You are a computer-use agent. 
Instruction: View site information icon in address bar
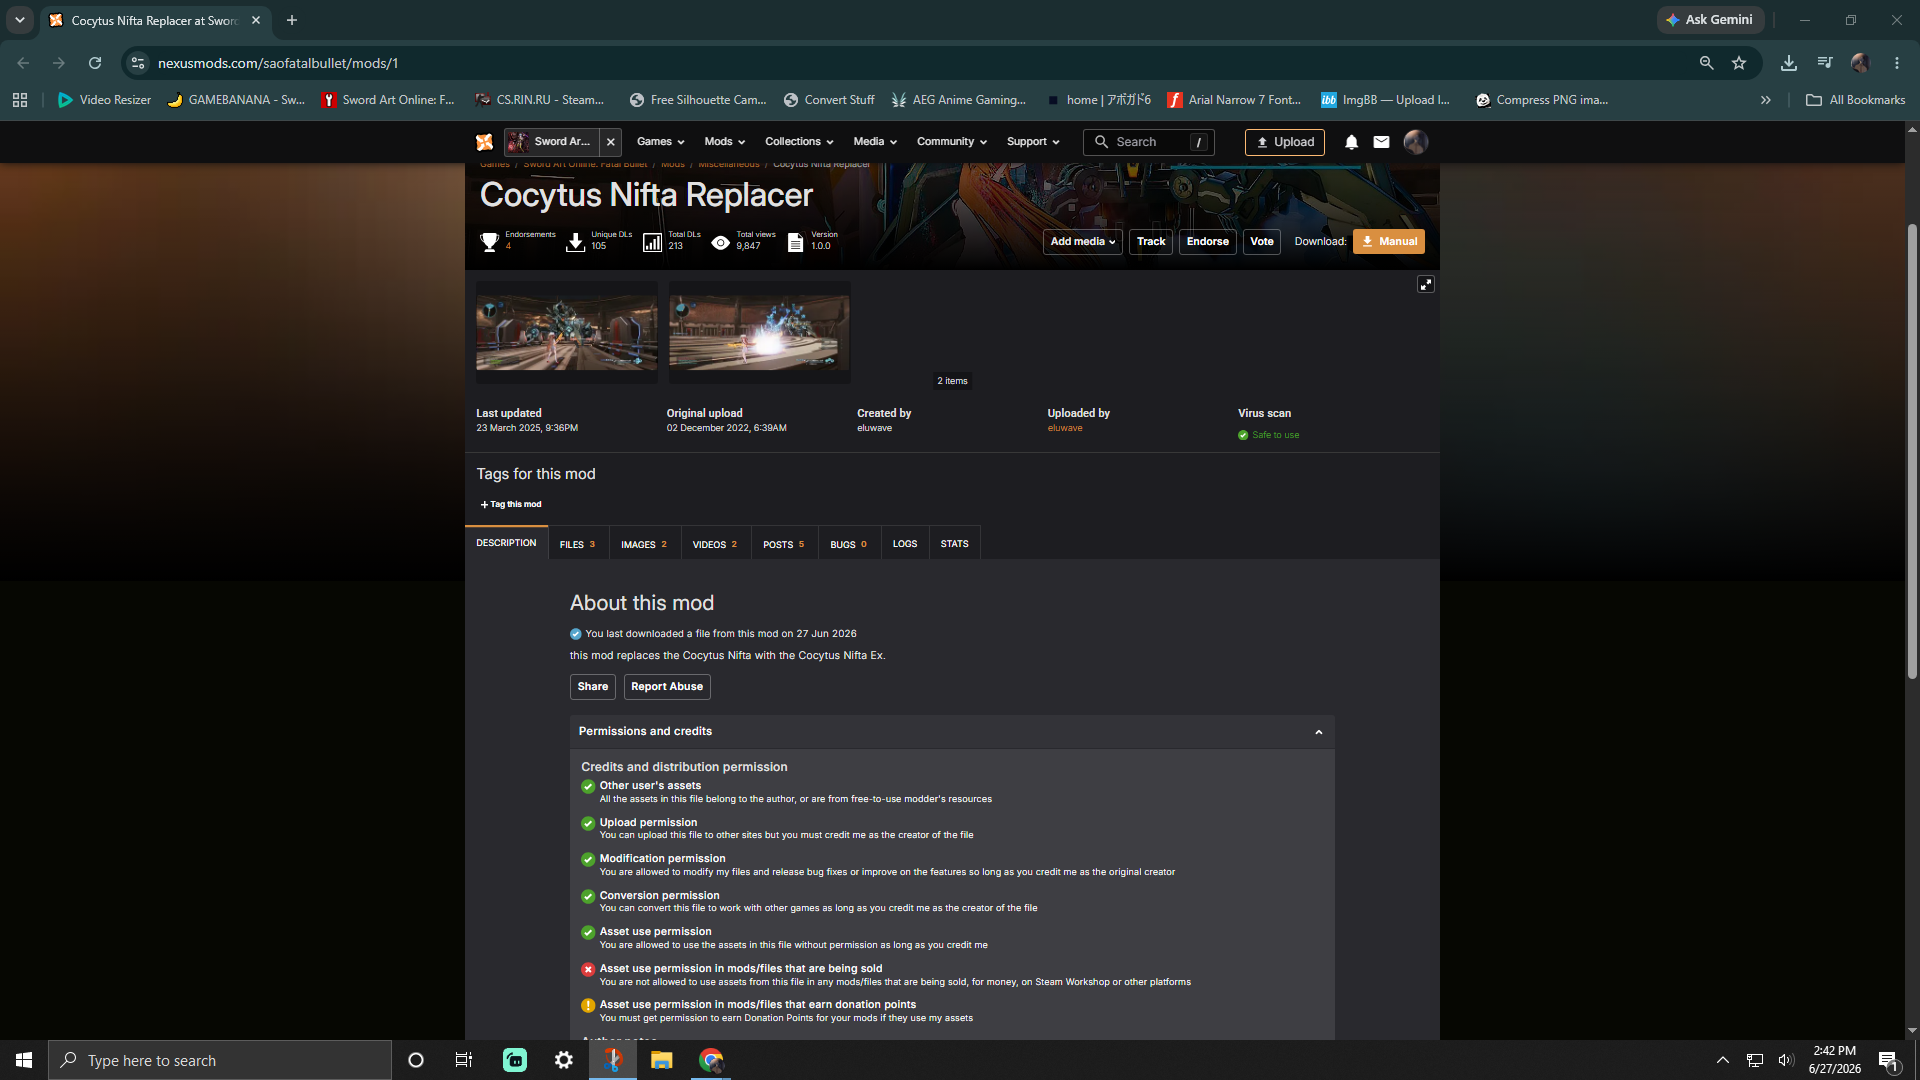click(x=138, y=63)
